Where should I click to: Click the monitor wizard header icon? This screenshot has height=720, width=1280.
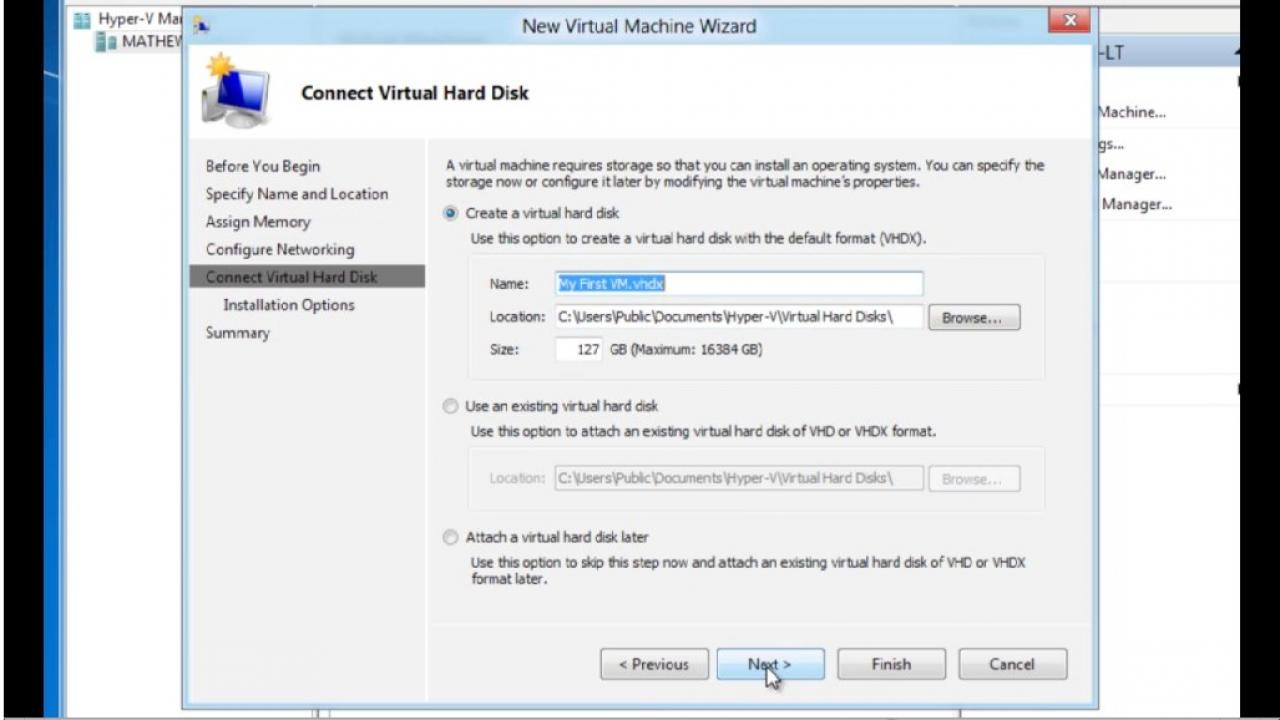point(236,91)
